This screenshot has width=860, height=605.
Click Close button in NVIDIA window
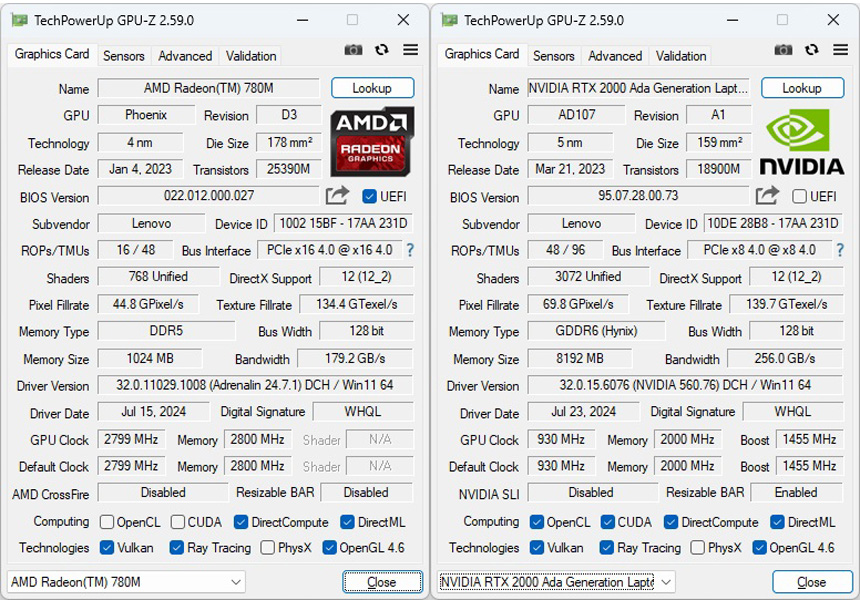coord(812,581)
